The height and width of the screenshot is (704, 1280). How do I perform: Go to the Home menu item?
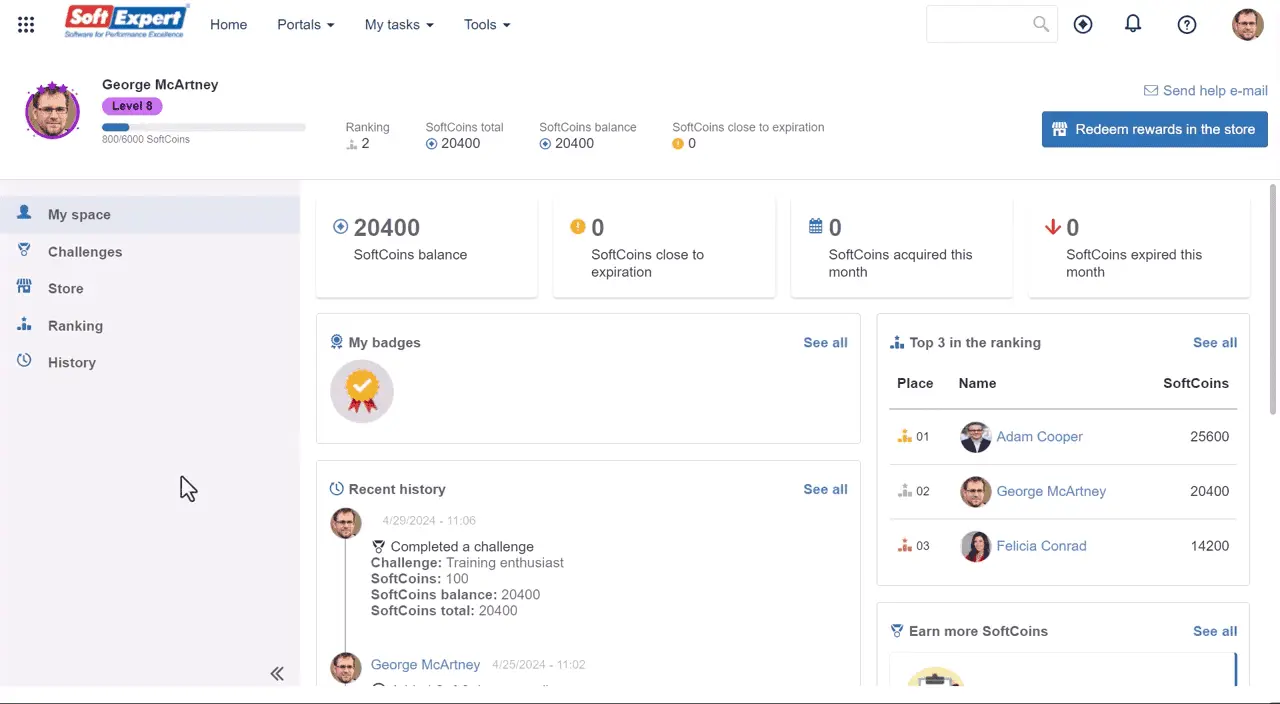pyautogui.click(x=228, y=25)
